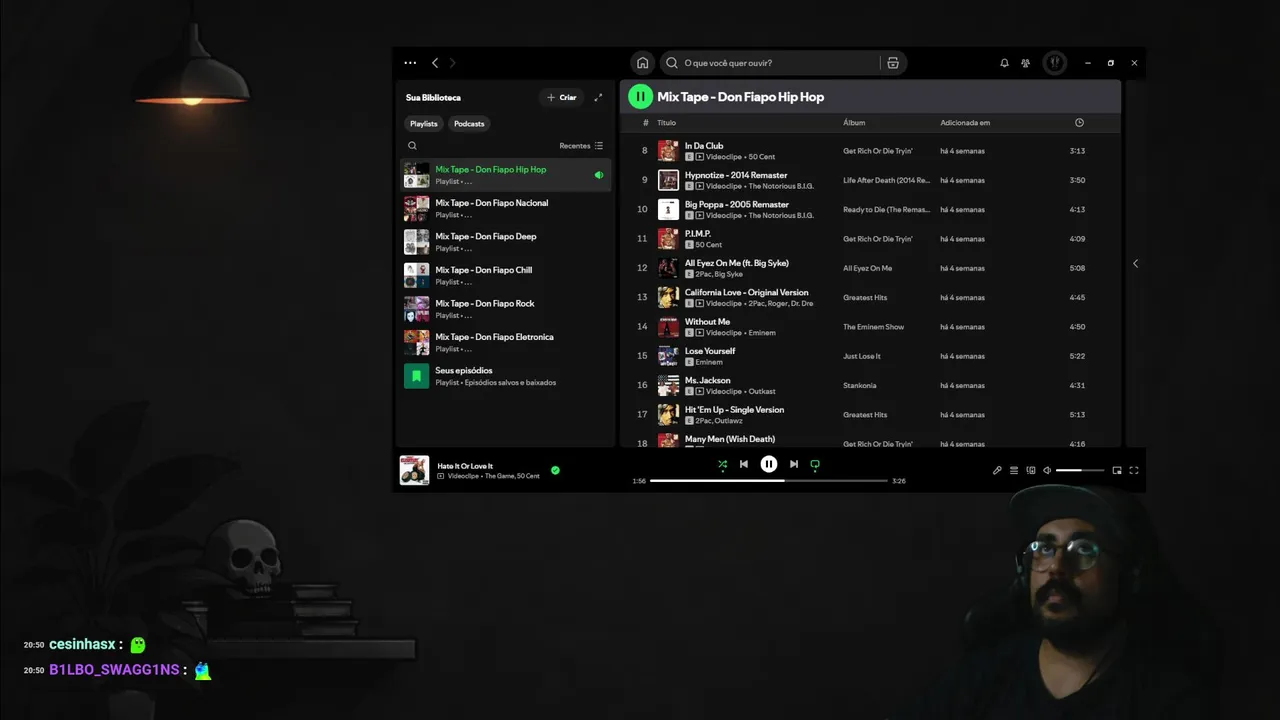The height and width of the screenshot is (720, 1280).
Task: Open Outkast artist link
Action: [762, 391]
